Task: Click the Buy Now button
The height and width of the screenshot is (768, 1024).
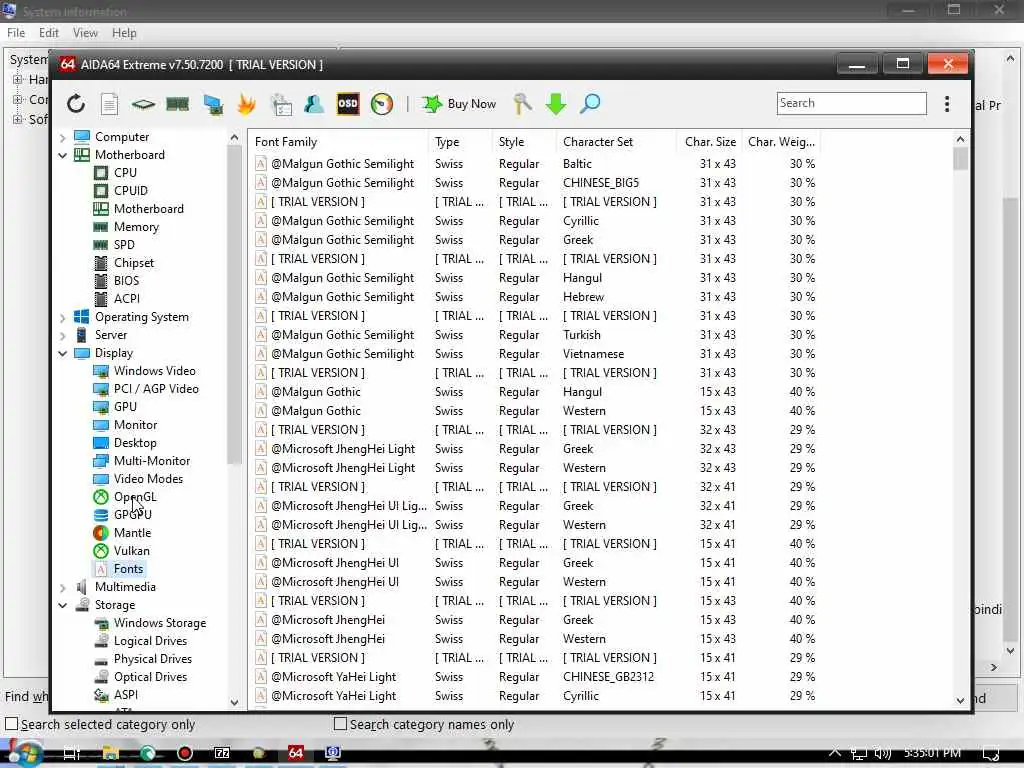Action: [x=458, y=104]
